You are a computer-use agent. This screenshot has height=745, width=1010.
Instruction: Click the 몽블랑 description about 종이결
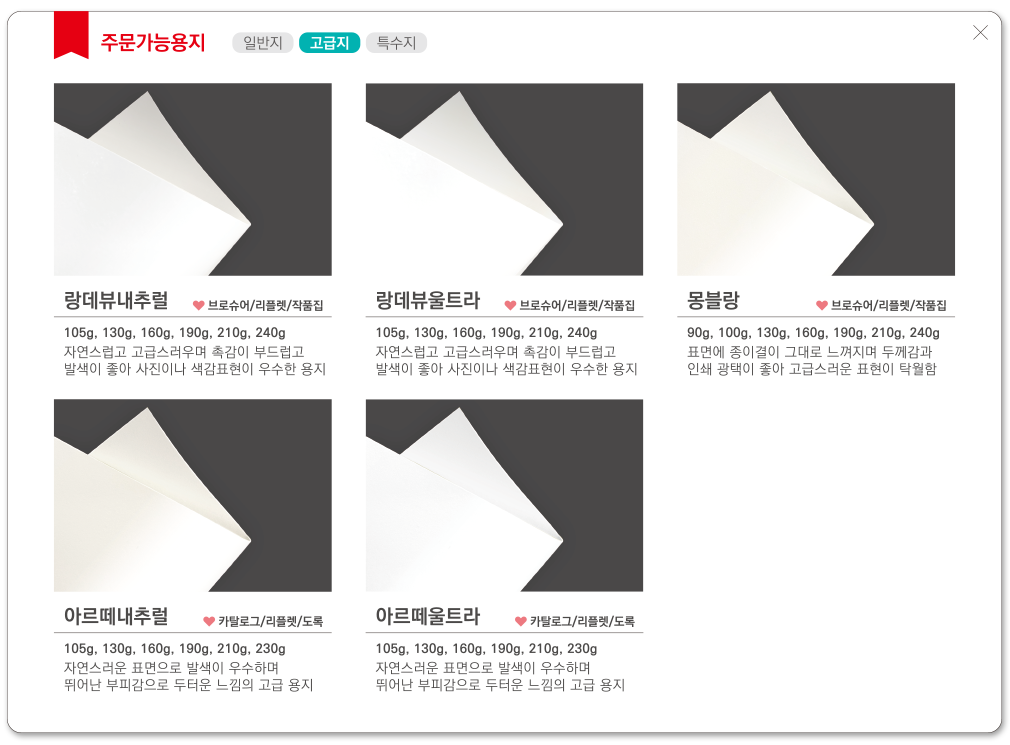pyautogui.click(x=812, y=361)
